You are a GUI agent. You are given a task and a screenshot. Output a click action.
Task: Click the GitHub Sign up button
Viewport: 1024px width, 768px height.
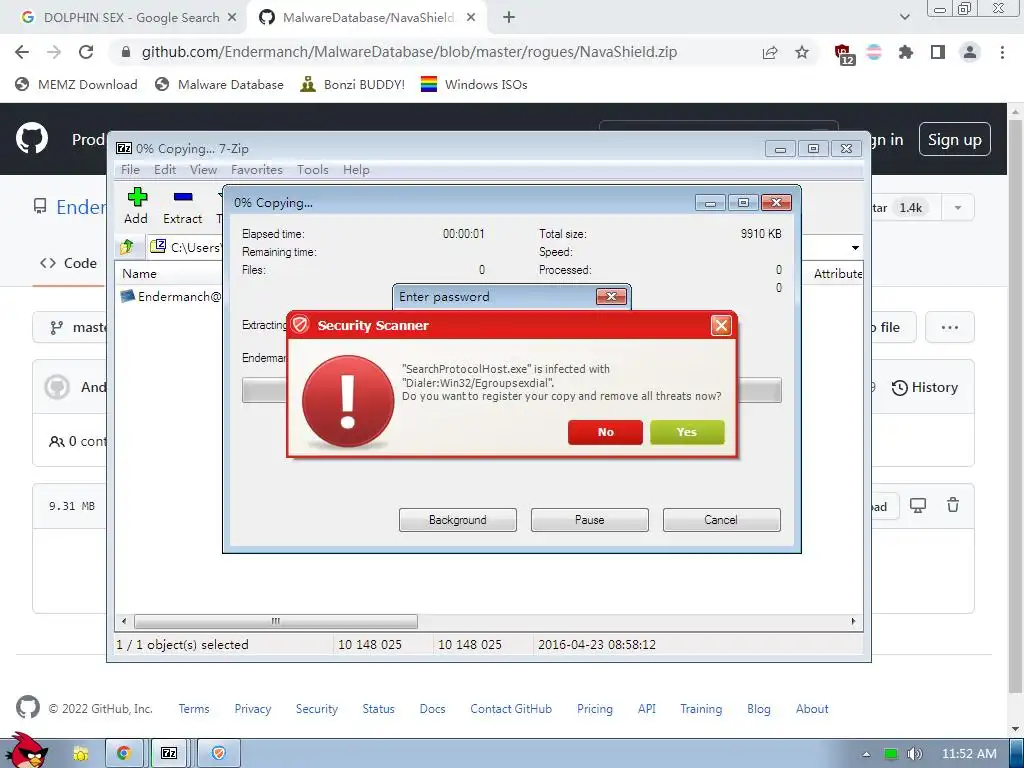[955, 139]
